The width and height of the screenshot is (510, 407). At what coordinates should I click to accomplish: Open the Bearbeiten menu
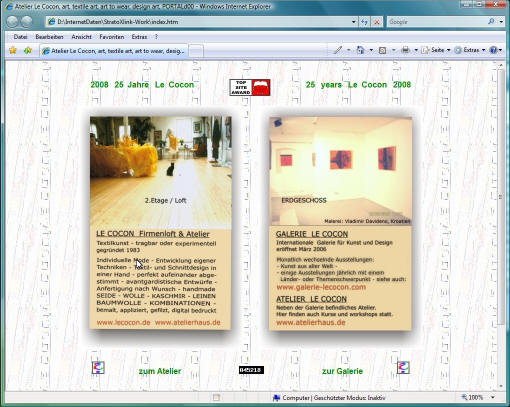[x=49, y=37]
